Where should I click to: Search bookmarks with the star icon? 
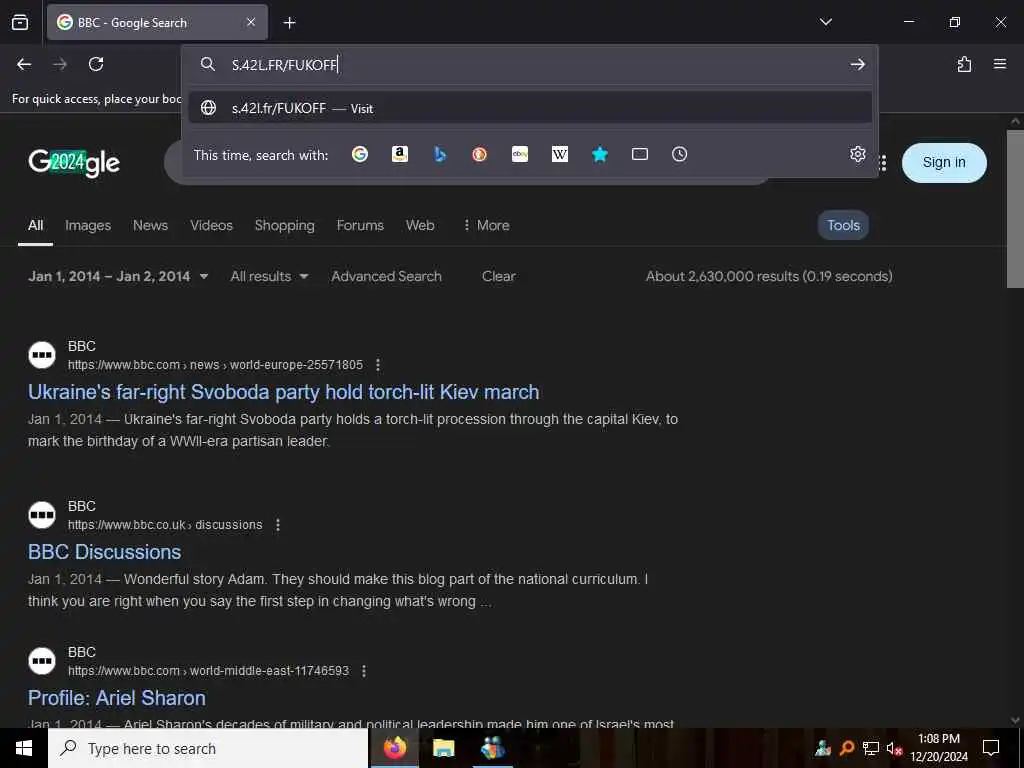click(600, 154)
